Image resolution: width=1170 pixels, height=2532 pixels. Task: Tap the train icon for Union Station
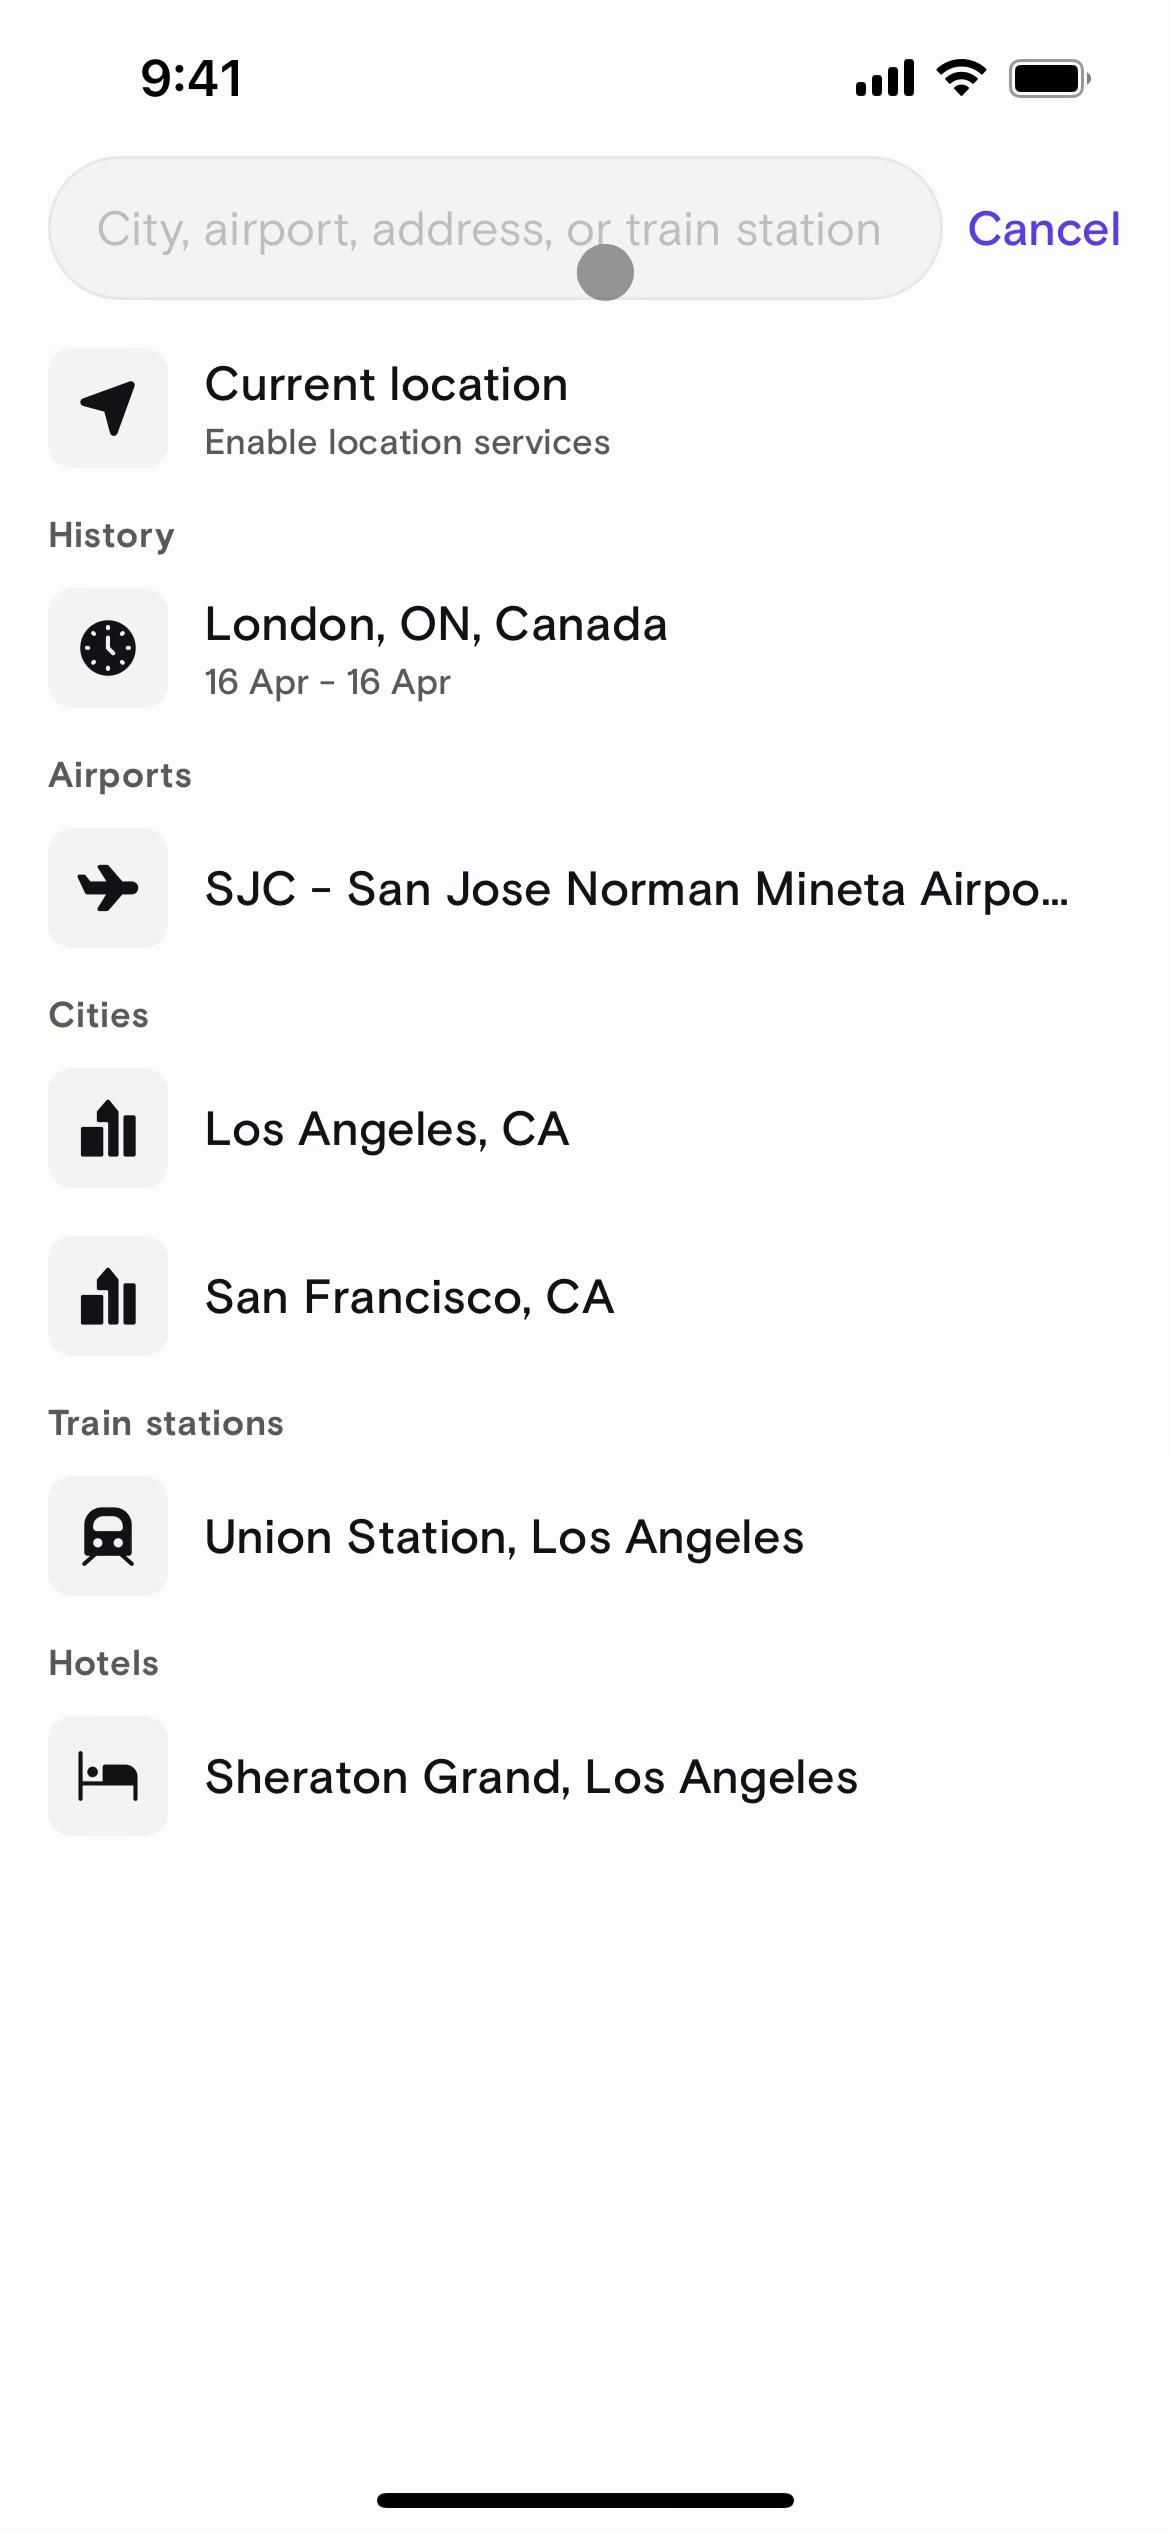click(108, 1536)
